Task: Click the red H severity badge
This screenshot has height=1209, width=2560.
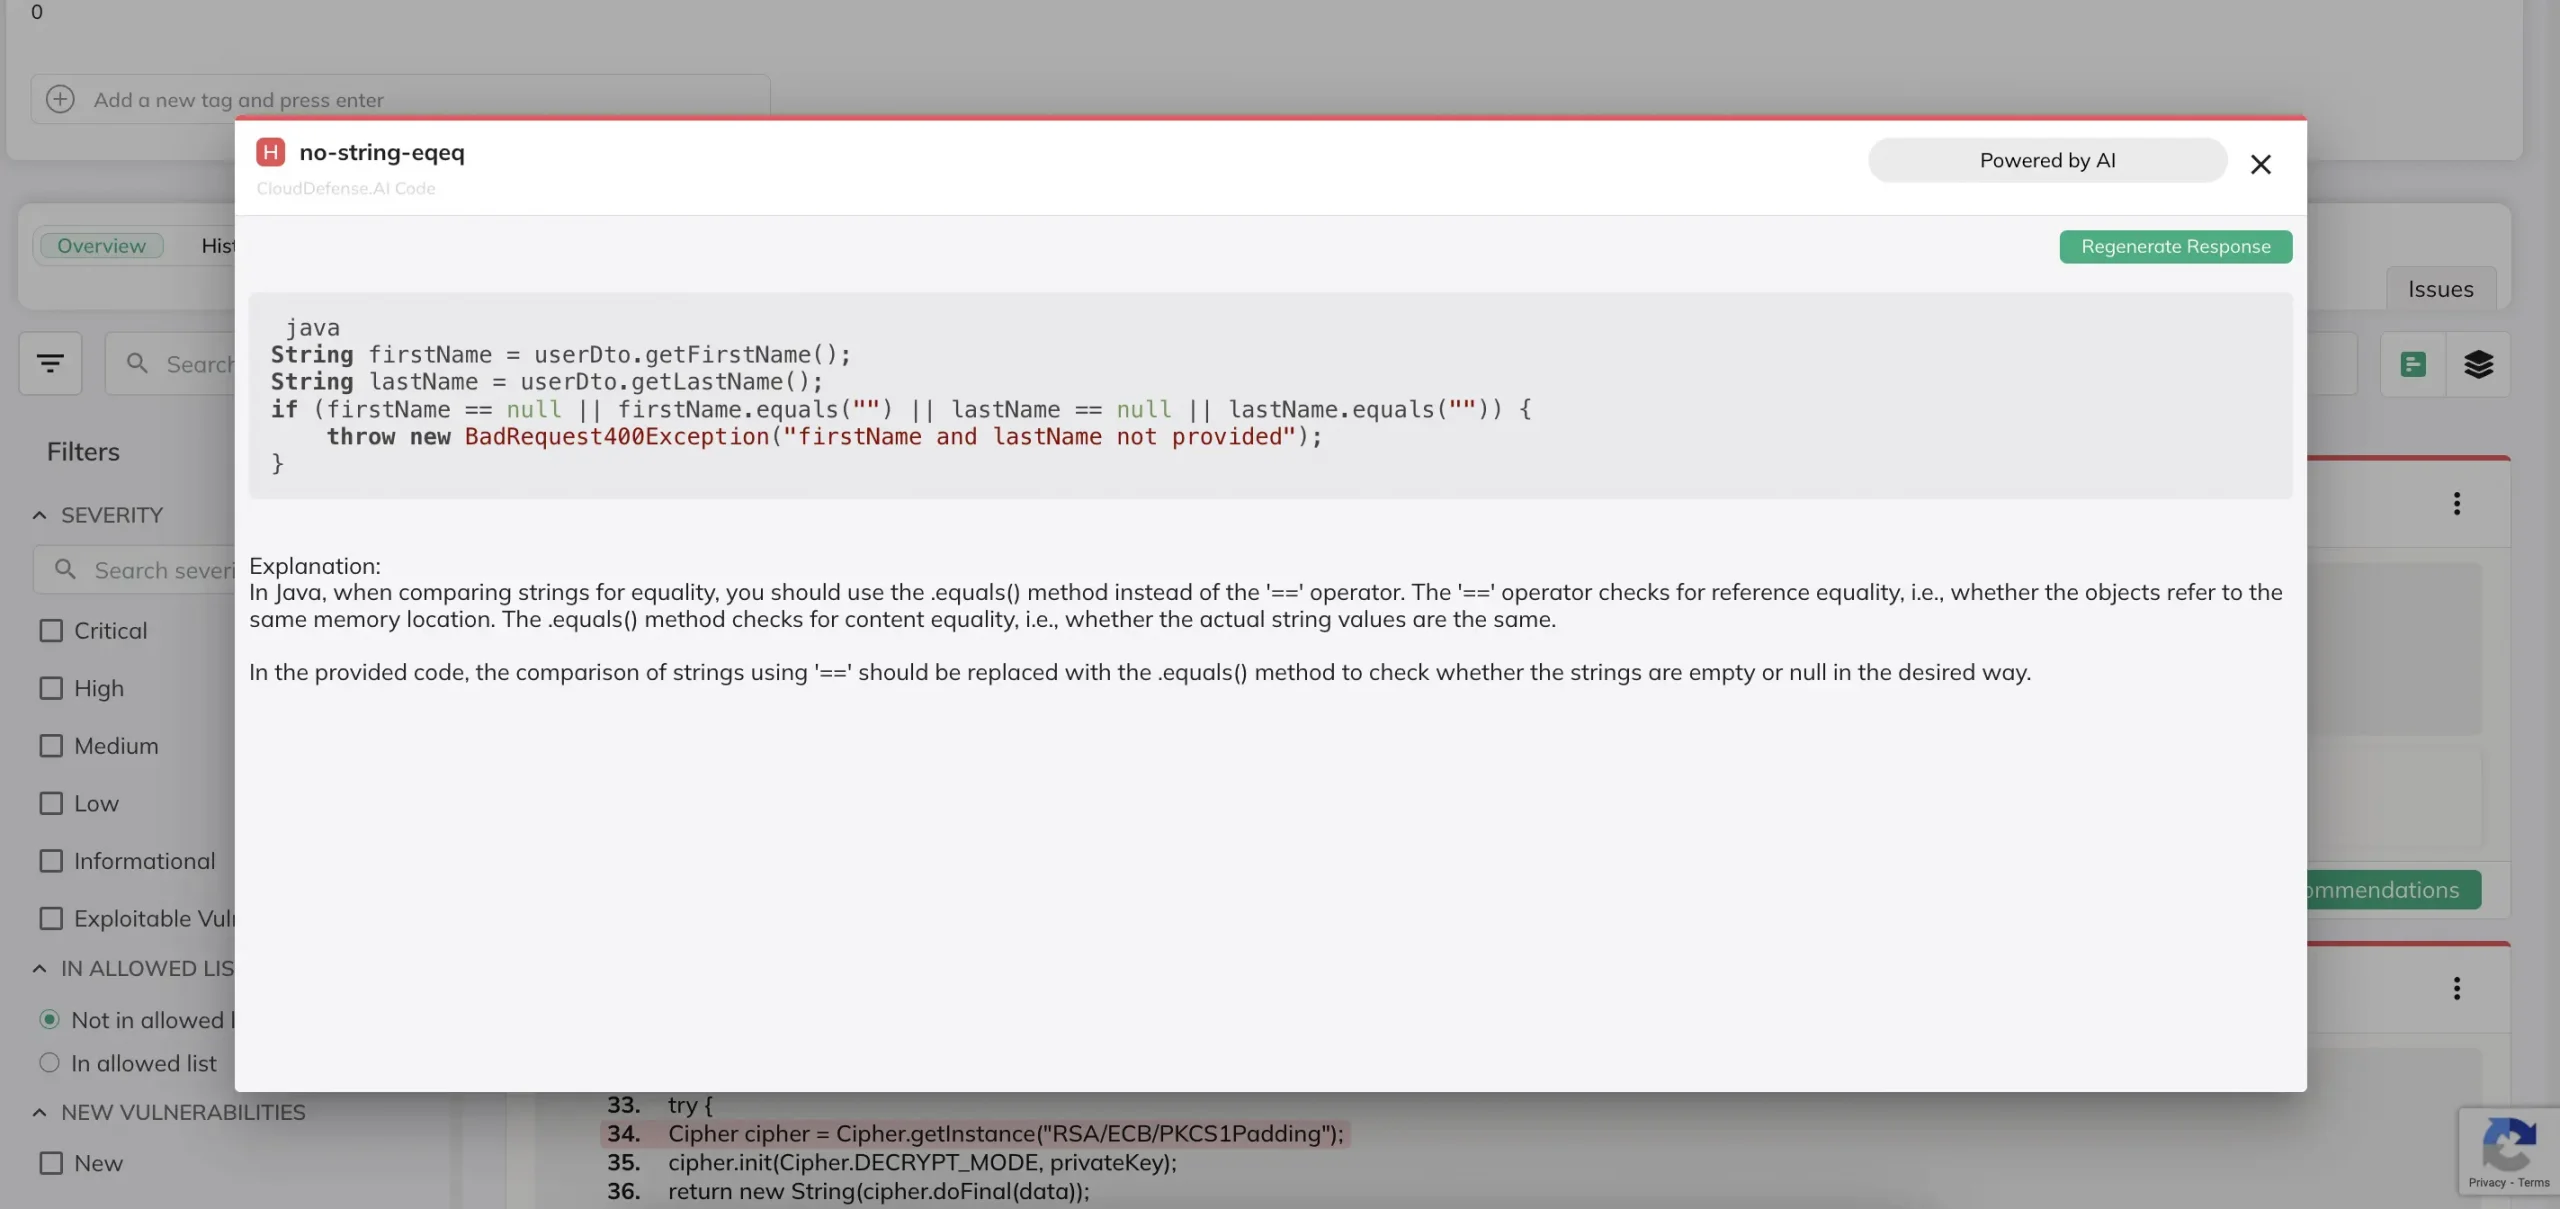Action: tap(270, 152)
